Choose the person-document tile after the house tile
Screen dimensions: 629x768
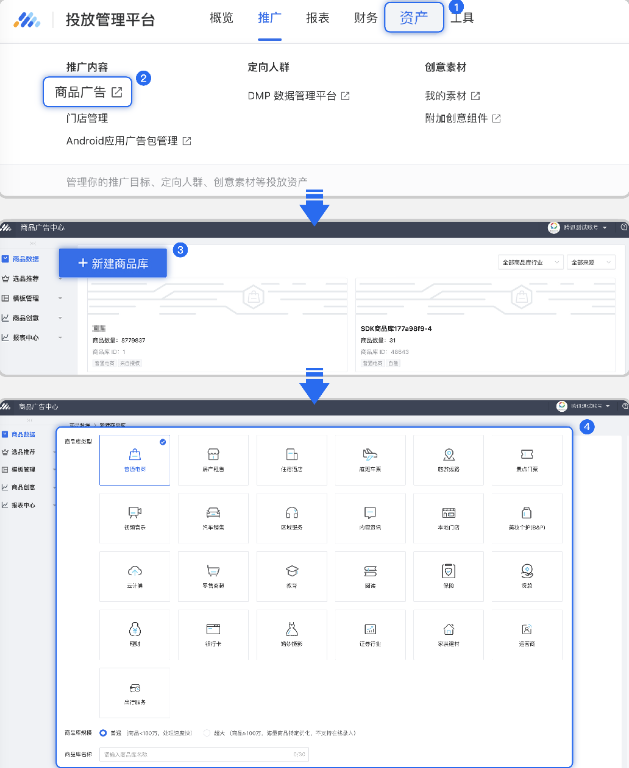coord(527,635)
